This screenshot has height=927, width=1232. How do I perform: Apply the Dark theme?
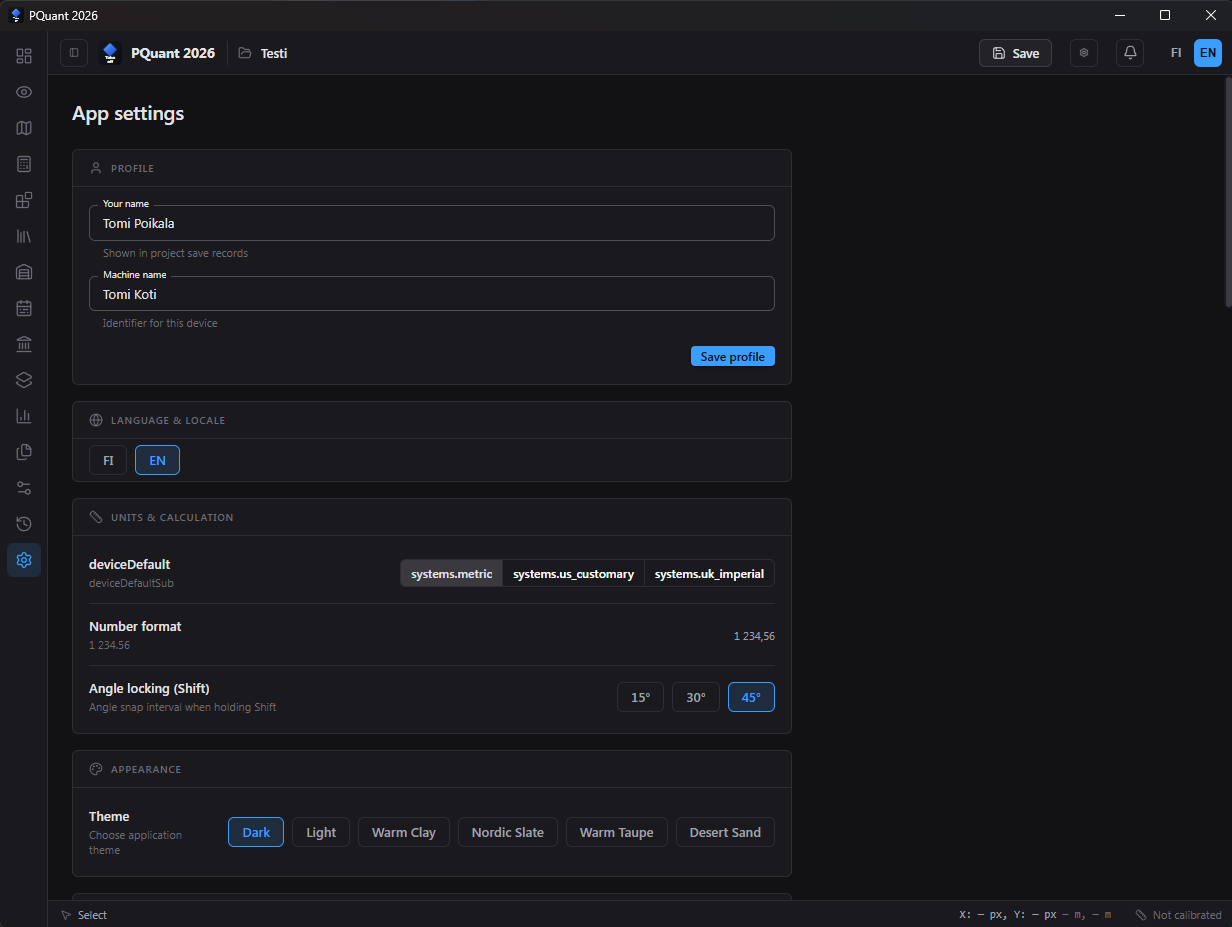(x=256, y=832)
